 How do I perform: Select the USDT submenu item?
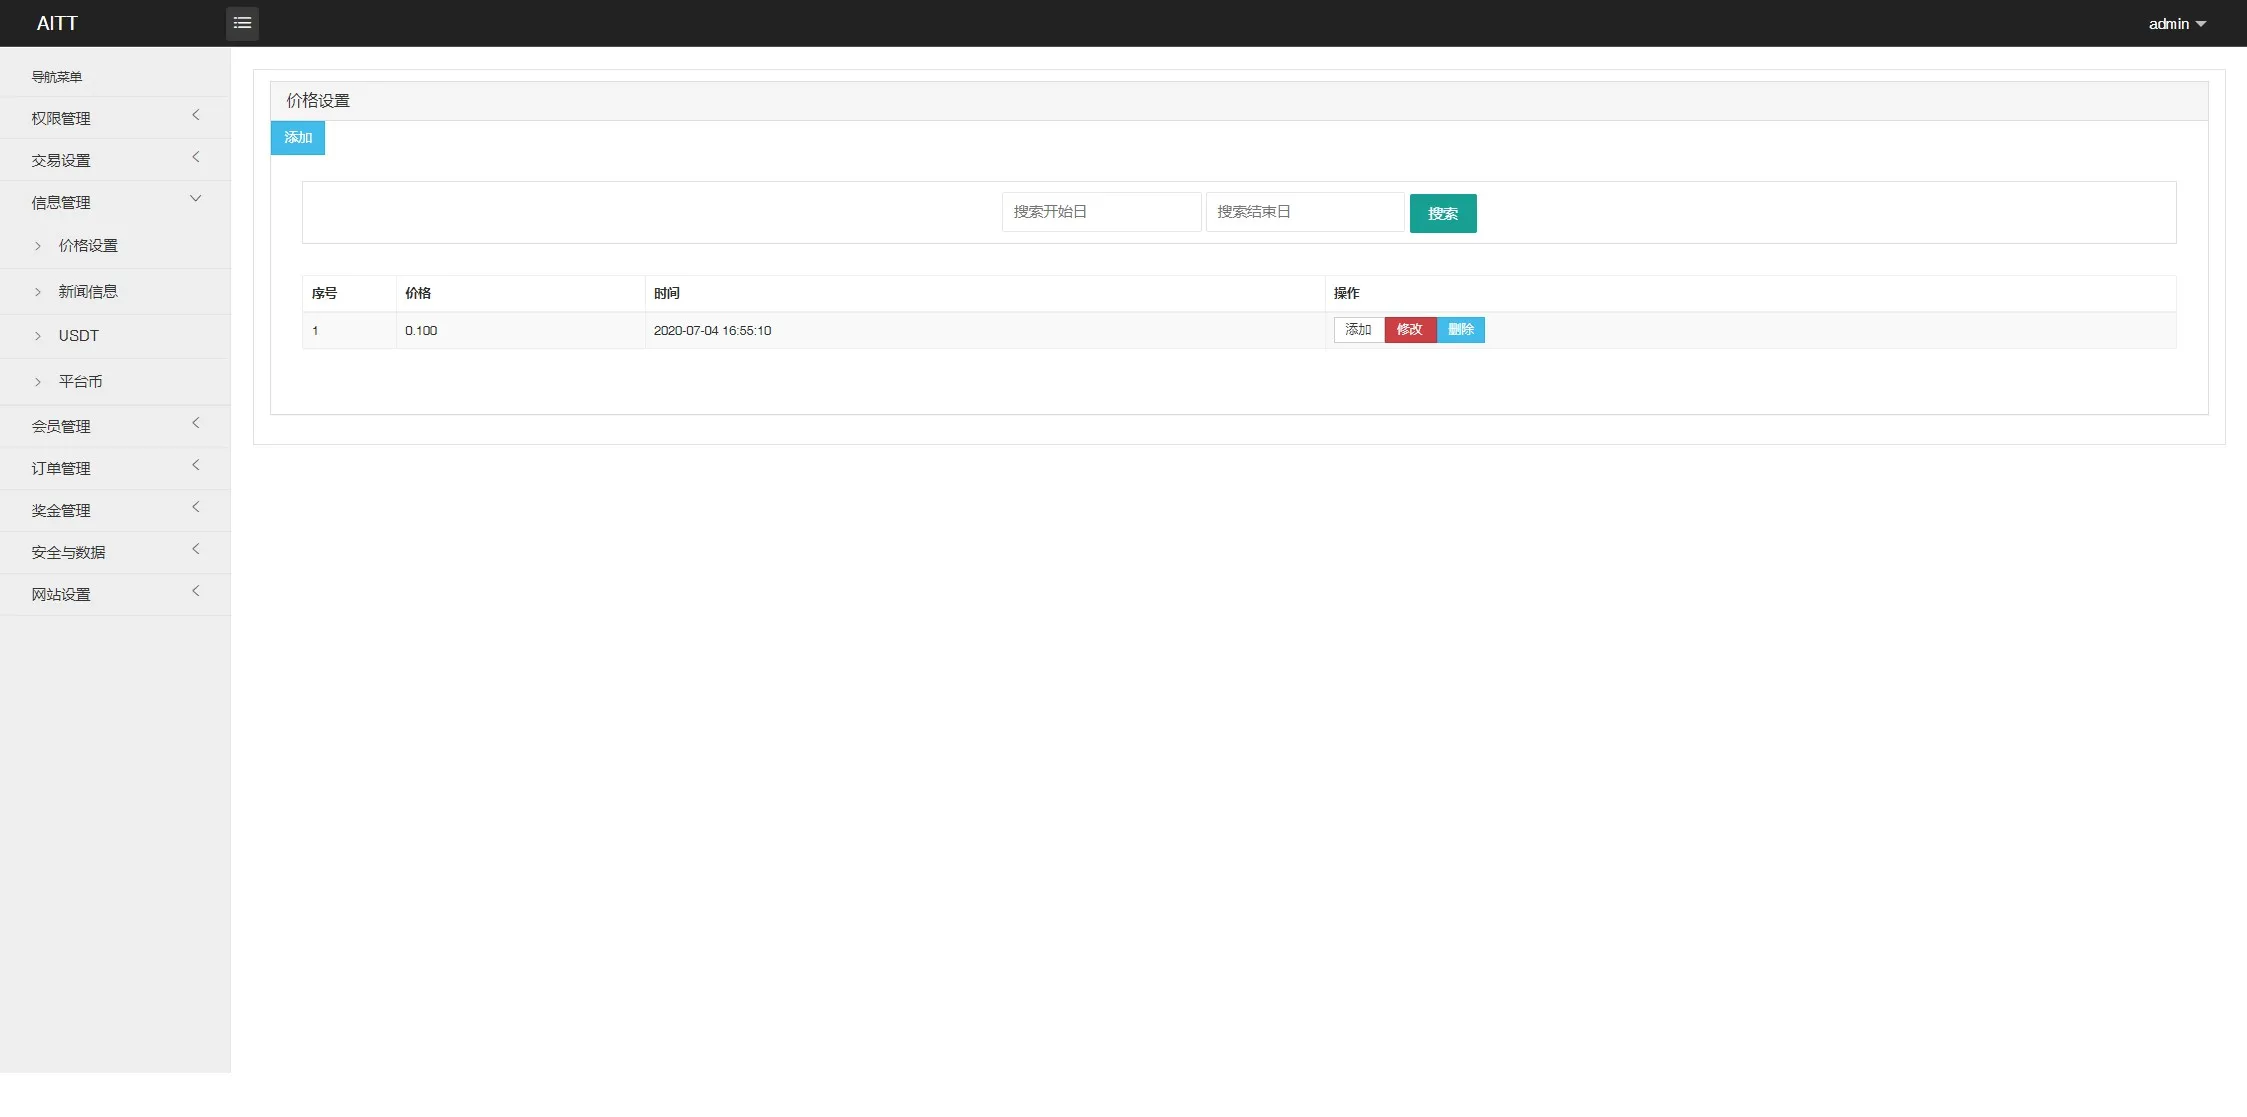point(78,336)
